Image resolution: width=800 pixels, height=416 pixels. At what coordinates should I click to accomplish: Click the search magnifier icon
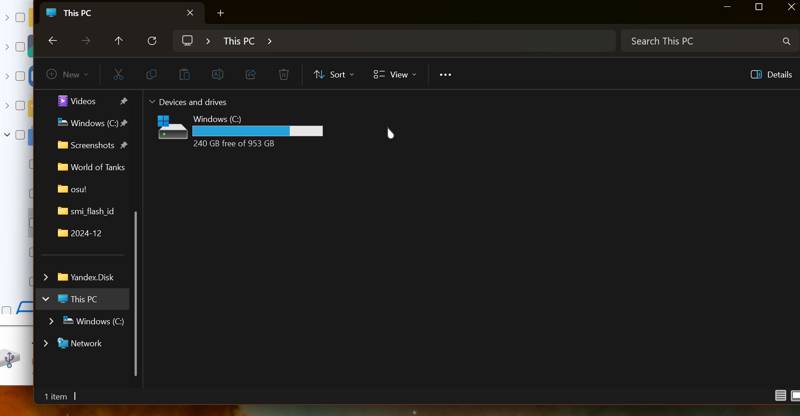(x=786, y=41)
